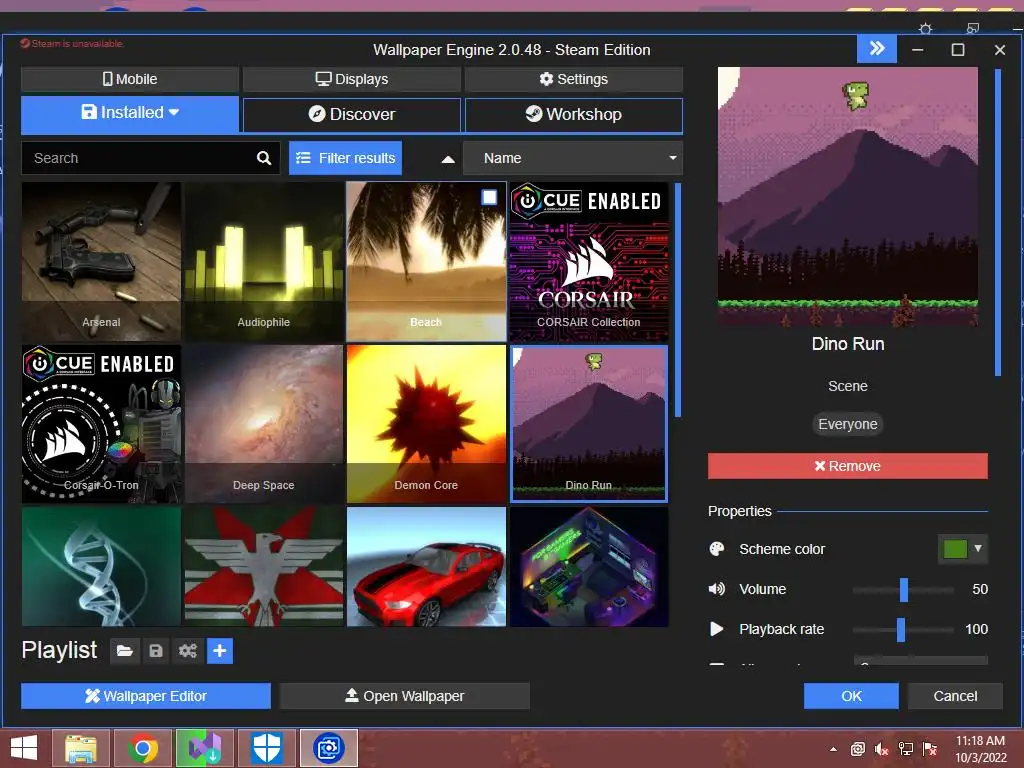Open the Installed dropdown arrow
The width and height of the screenshot is (1024, 768).
[174, 112]
